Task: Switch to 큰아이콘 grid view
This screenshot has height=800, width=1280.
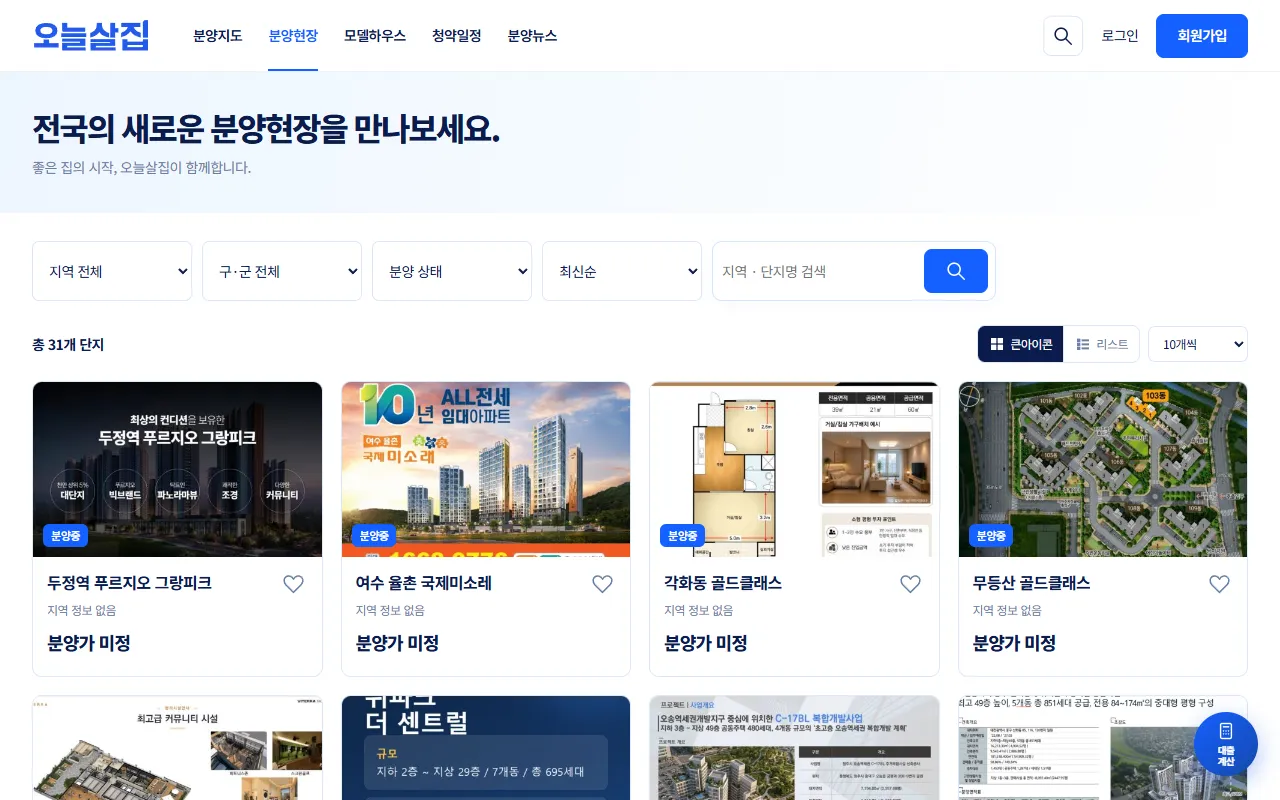Action: pyautogui.click(x=1021, y=344)
